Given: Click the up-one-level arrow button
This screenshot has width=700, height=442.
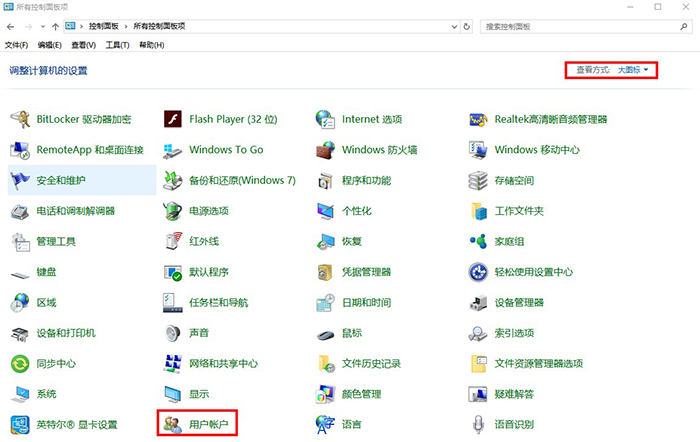Looking at the screenshot, I should point(55,26).
